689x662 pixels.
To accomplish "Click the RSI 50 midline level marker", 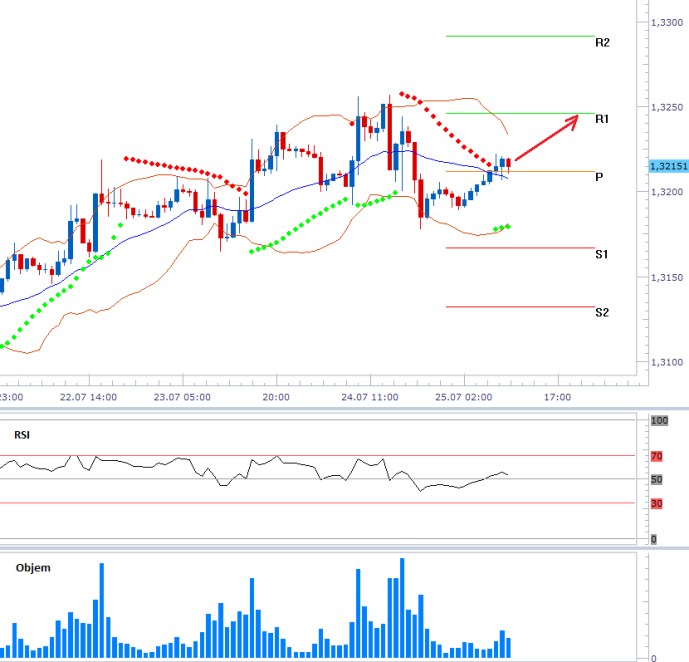I will (x=656, y=479).
